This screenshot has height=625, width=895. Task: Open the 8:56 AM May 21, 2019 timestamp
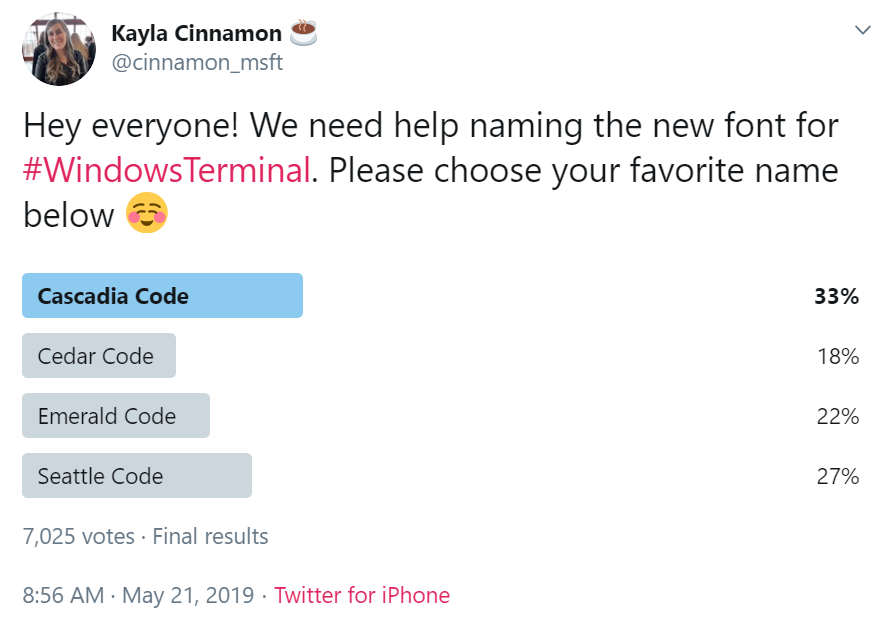(135, 596)
